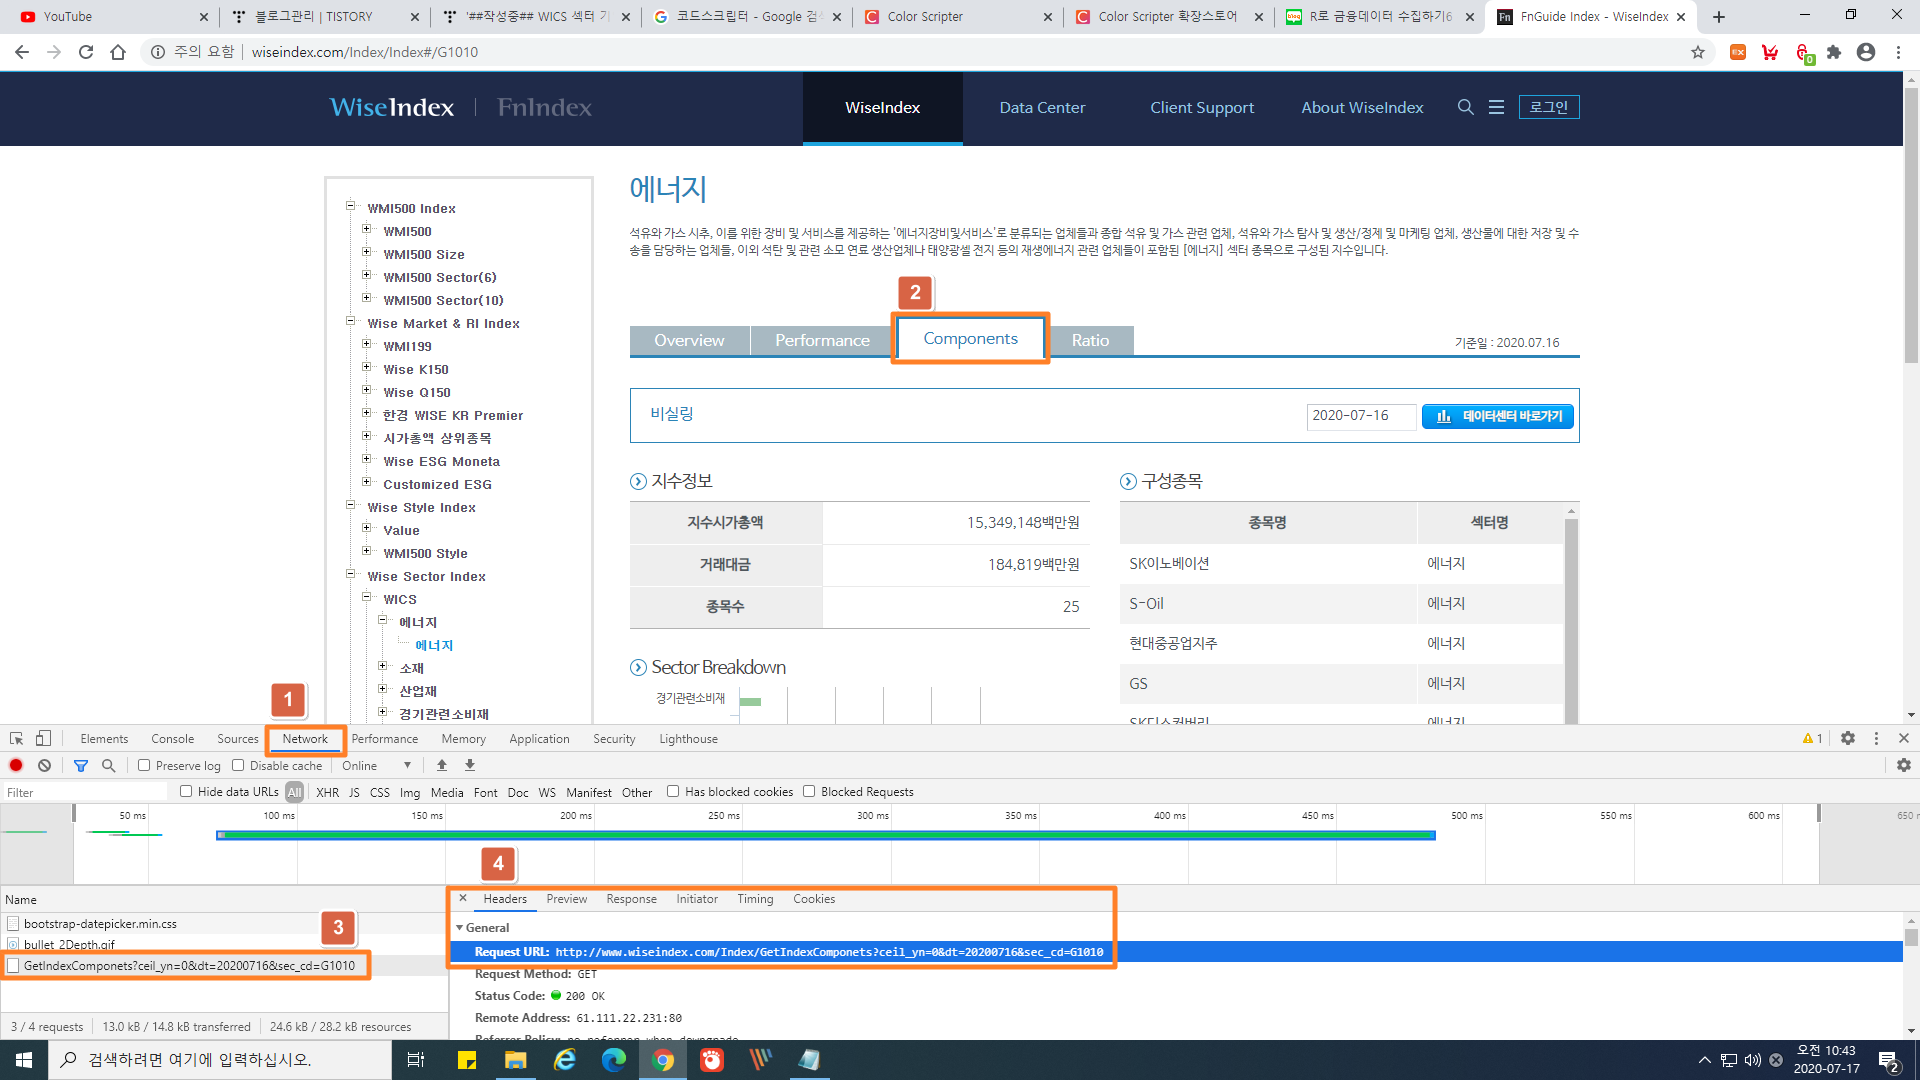Check the Hide data URLs checkbox

coord(186,791)
